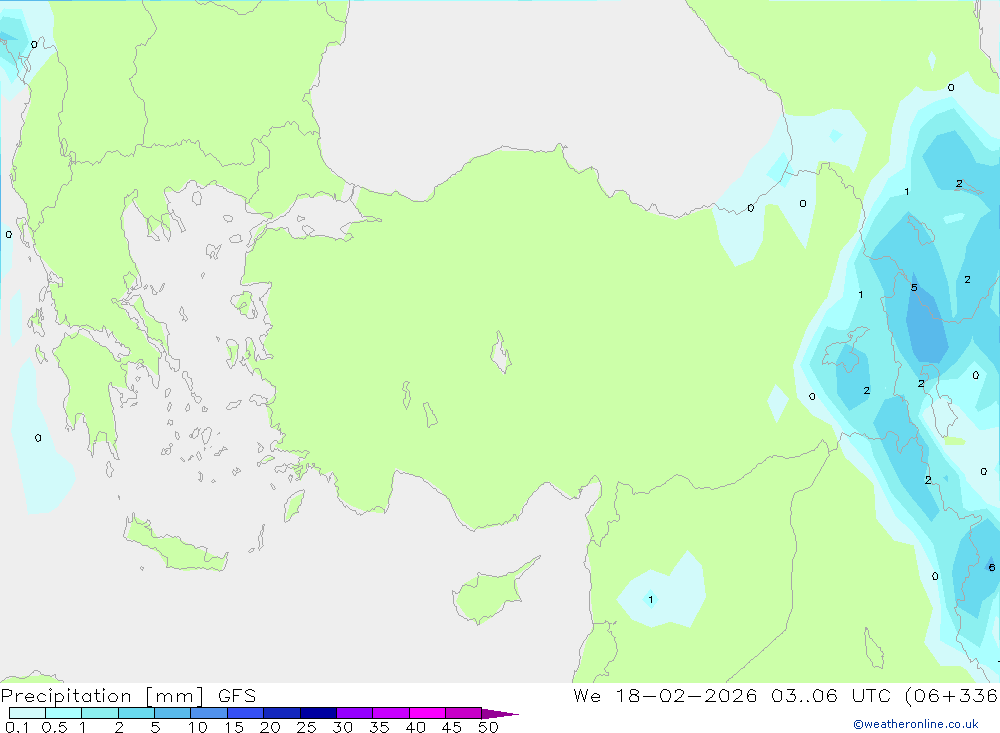
Task: Click the '40' legend label
Action: click(416, 727)
